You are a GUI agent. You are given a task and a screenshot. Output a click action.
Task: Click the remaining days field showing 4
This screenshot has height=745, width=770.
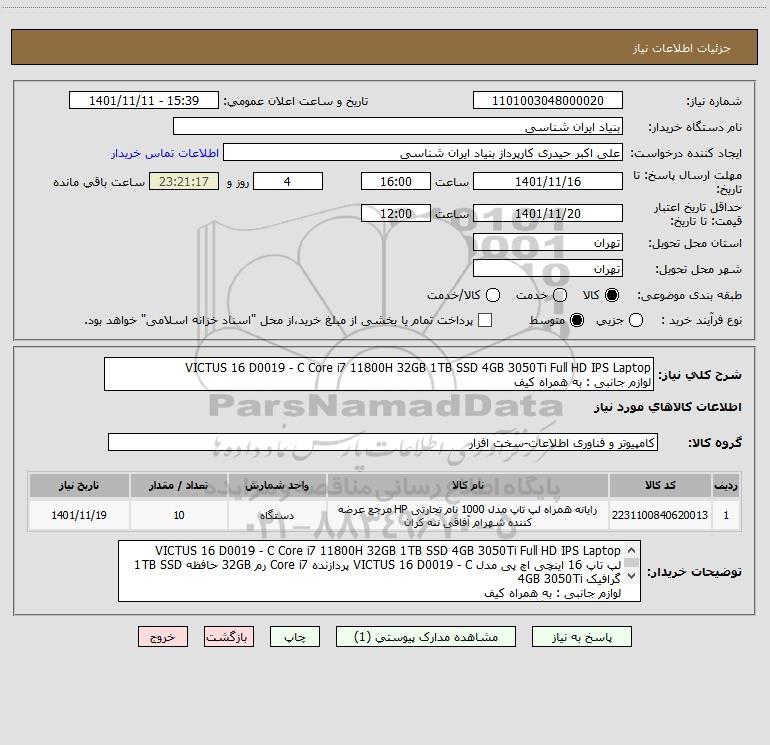coord(288,181)
